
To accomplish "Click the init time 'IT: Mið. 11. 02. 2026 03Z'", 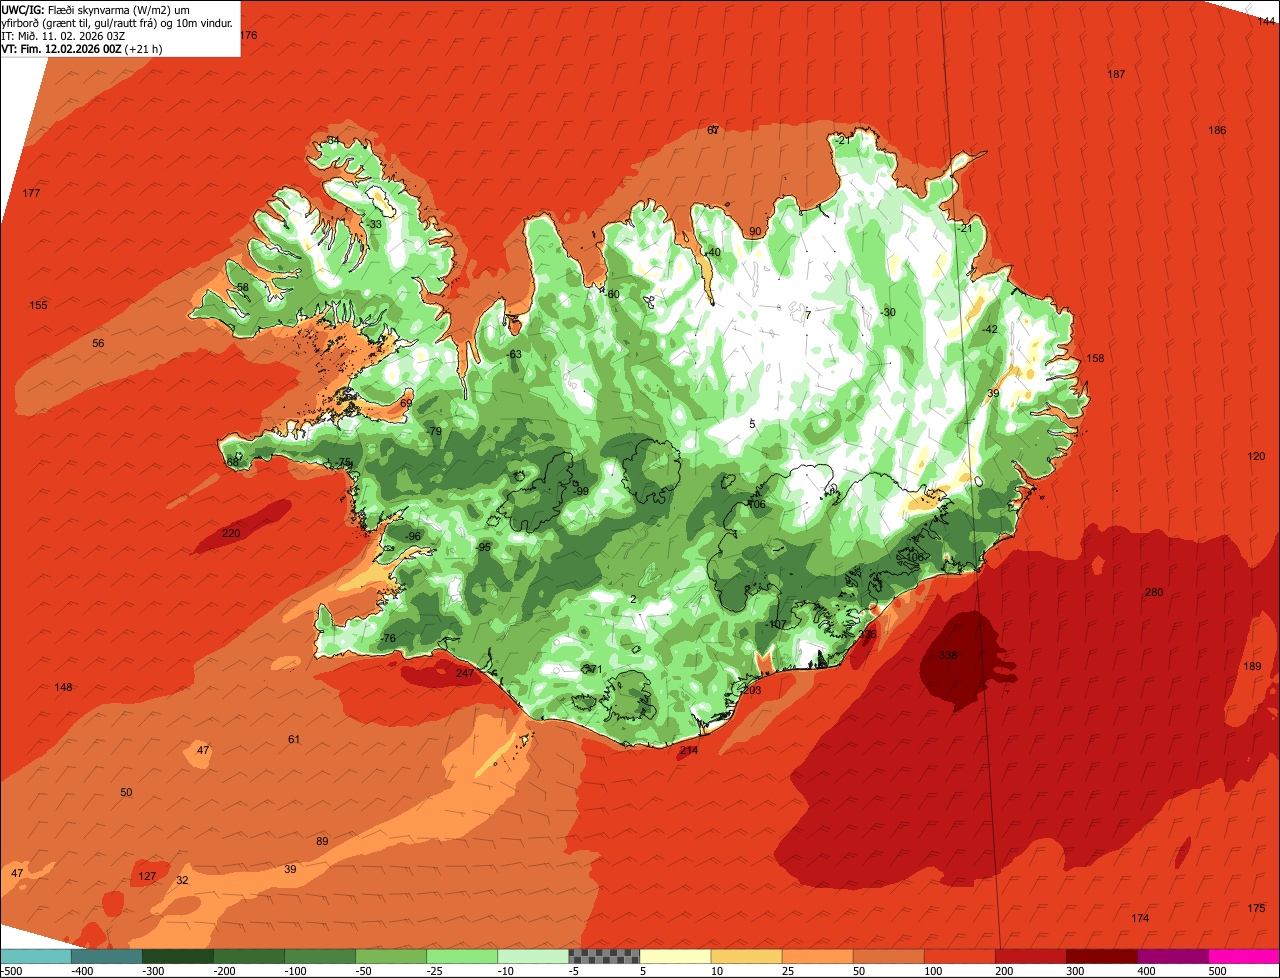I will 63,35.
